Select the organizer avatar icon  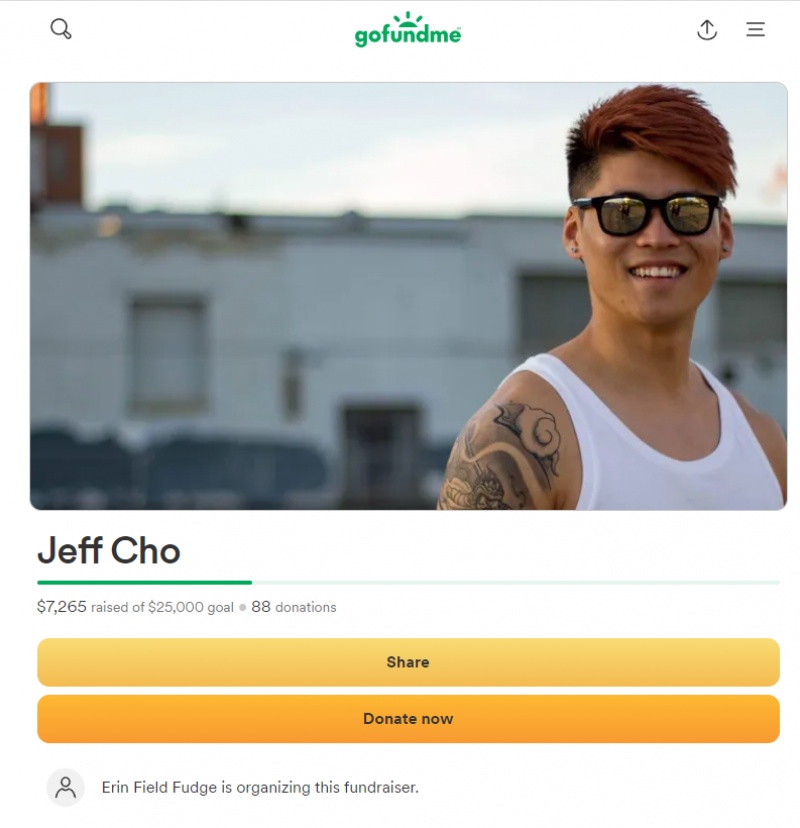[x=65, y=787]
